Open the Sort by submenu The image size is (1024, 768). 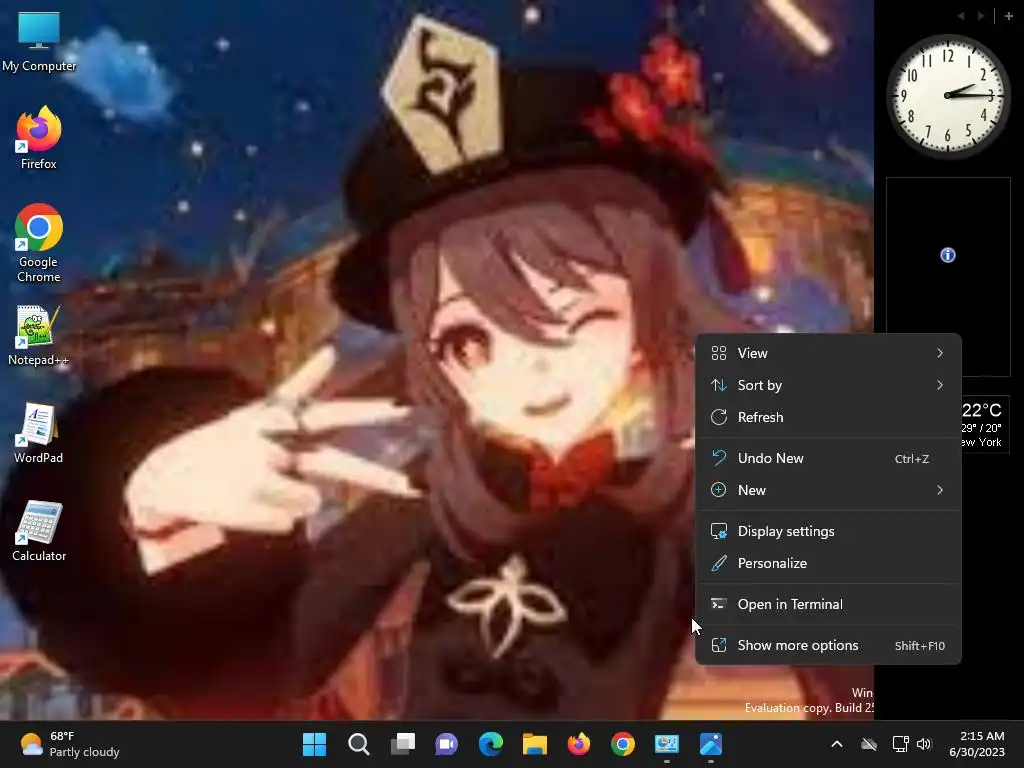coord(828,385)
